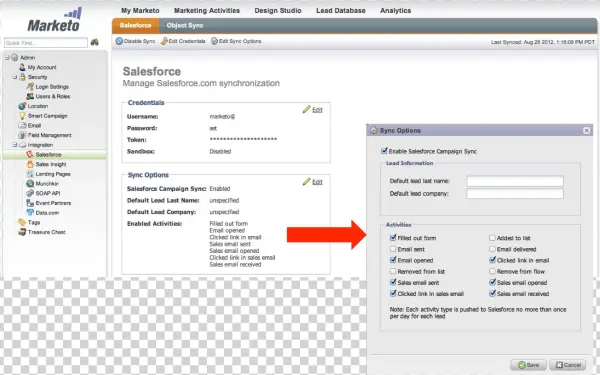Check the Removed from list checkbox
The height and width of the screenshot is (375, 600).
(393, 271)
